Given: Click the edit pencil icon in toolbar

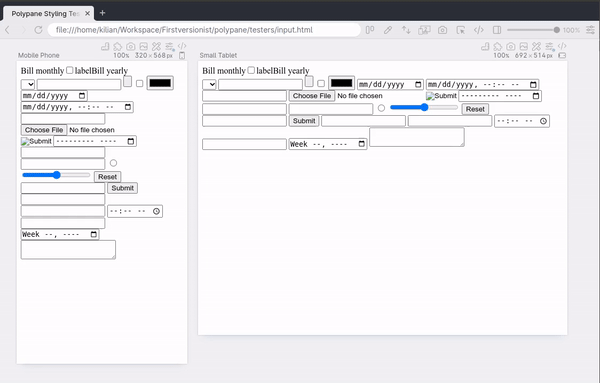Looking at the screenshot, I should pos(388,30).
